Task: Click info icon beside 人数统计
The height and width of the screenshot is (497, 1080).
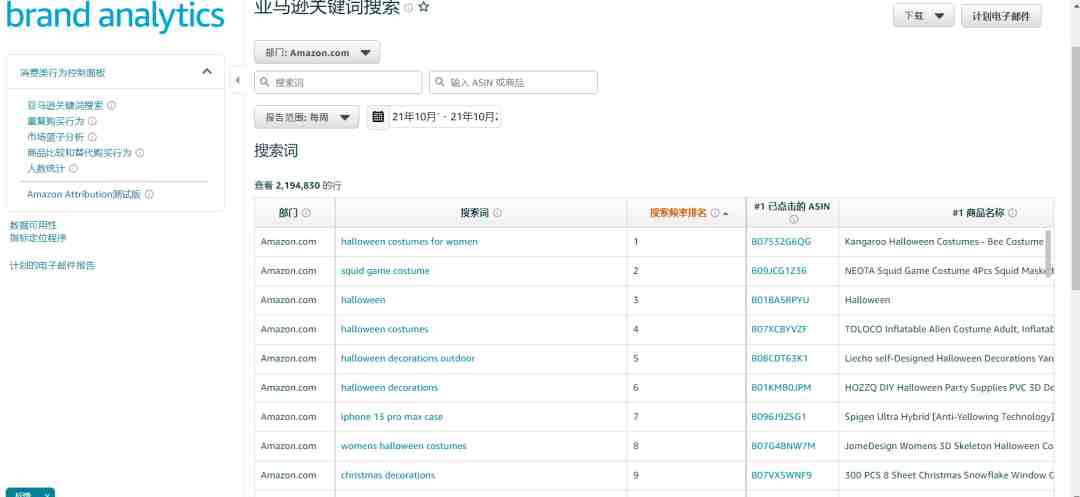Action: point(74,168)
